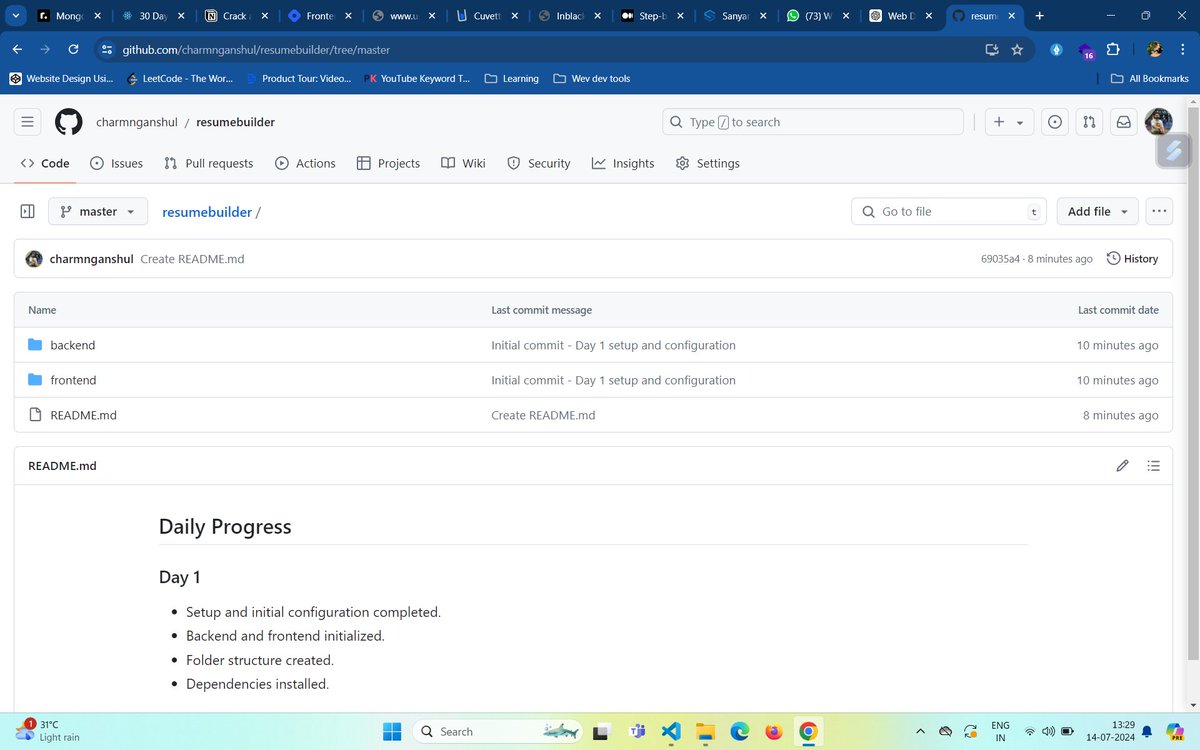This screenshot has width=1200, height=750.
Task: Open the user avatar menu in GitHub header
Action: coord(1158,122)
